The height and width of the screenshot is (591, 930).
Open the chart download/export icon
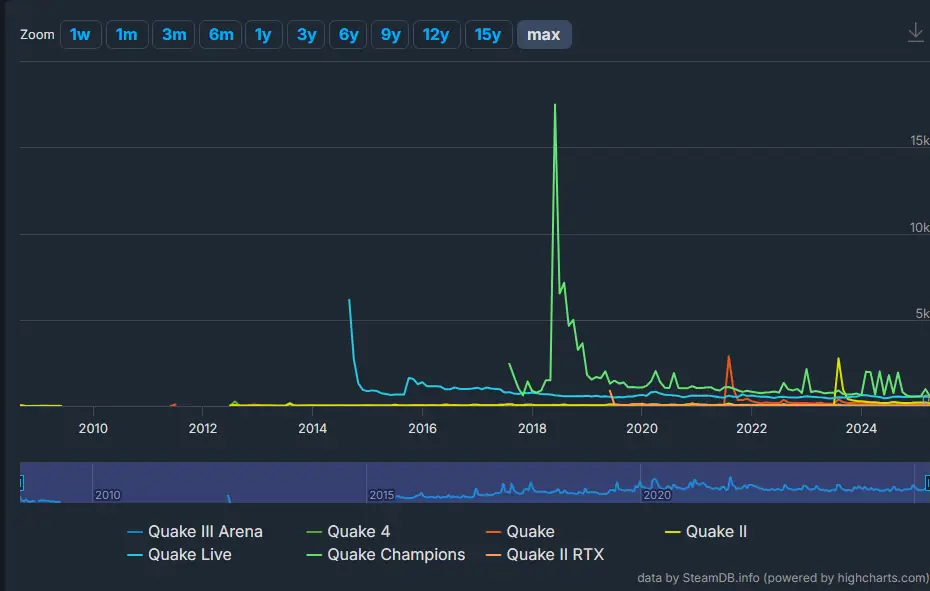pyautogui.click(x=915, y=31)
